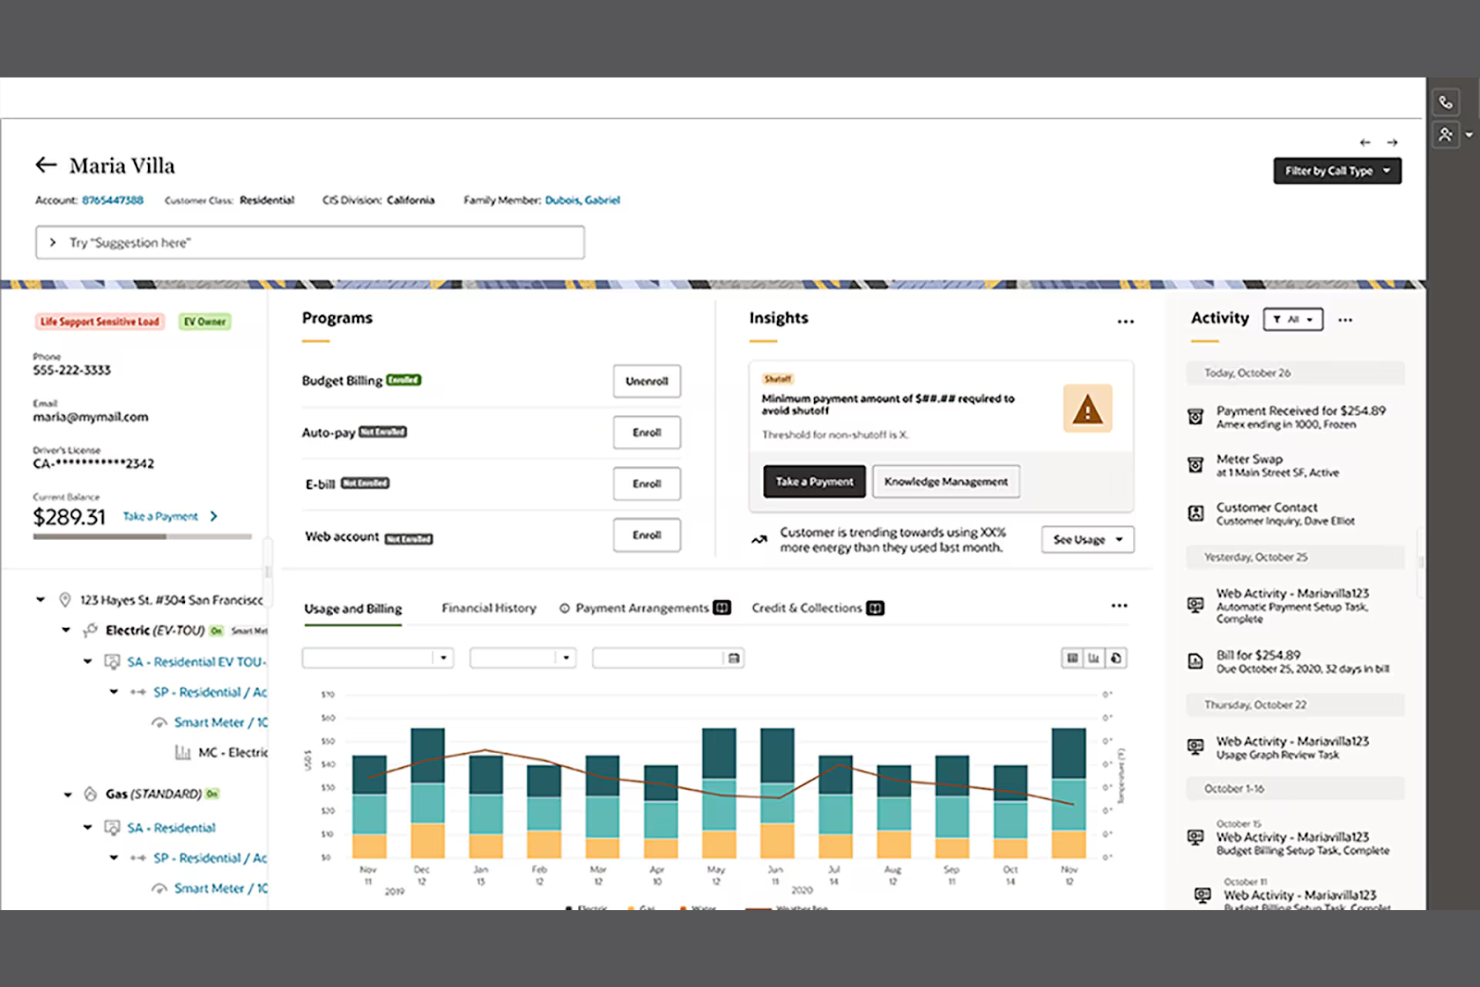Click the export/download icon beside the chart views

[x=1118, y=658]
